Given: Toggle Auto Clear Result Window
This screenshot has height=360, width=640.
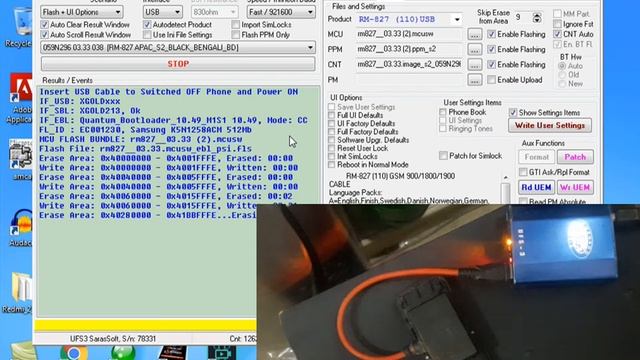Looking at the screenshot, I should pyautogui.click(x=44, y=25).
